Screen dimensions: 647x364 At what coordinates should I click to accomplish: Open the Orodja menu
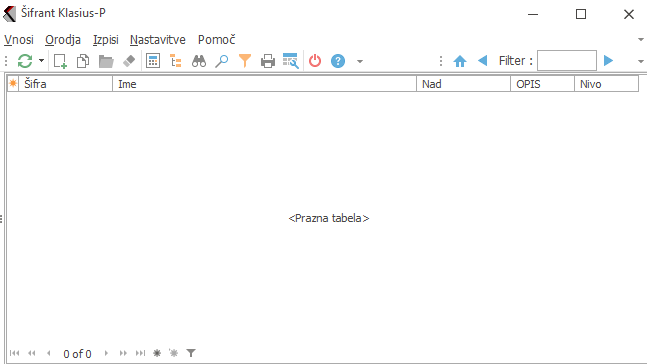coord(63,40)
